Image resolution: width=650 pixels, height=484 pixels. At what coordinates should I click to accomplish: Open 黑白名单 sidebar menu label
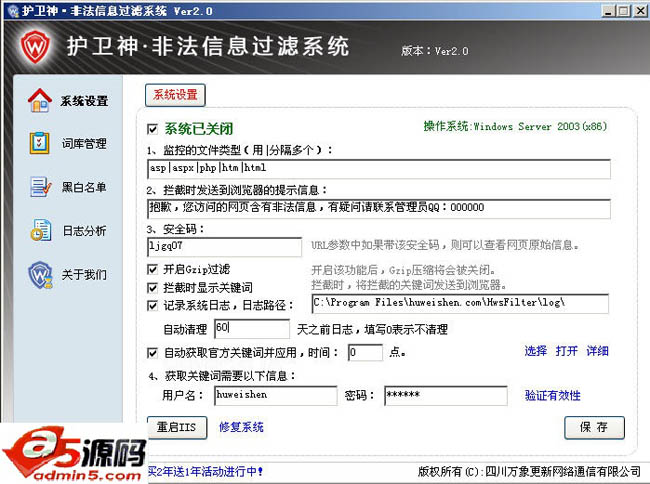click(x=84, y=187)
